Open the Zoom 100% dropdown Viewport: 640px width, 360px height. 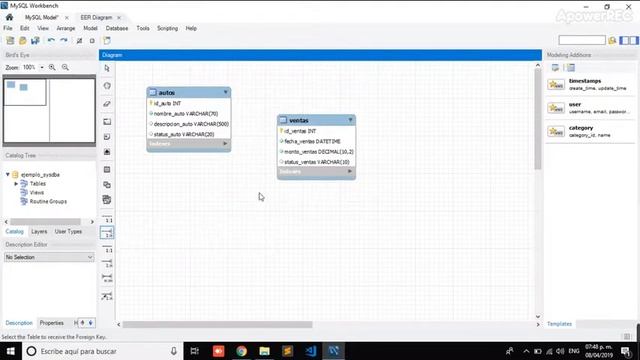(x=42, y=67)
